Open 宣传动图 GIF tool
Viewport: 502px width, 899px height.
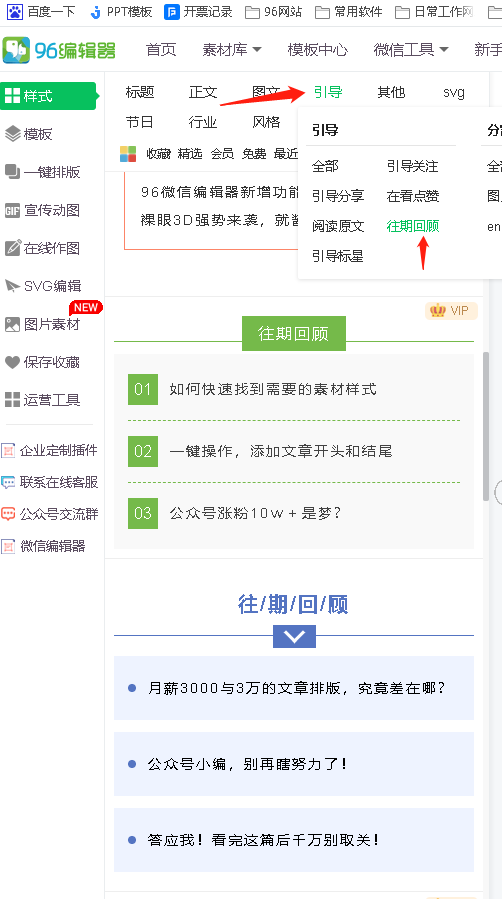coord(42,210)
